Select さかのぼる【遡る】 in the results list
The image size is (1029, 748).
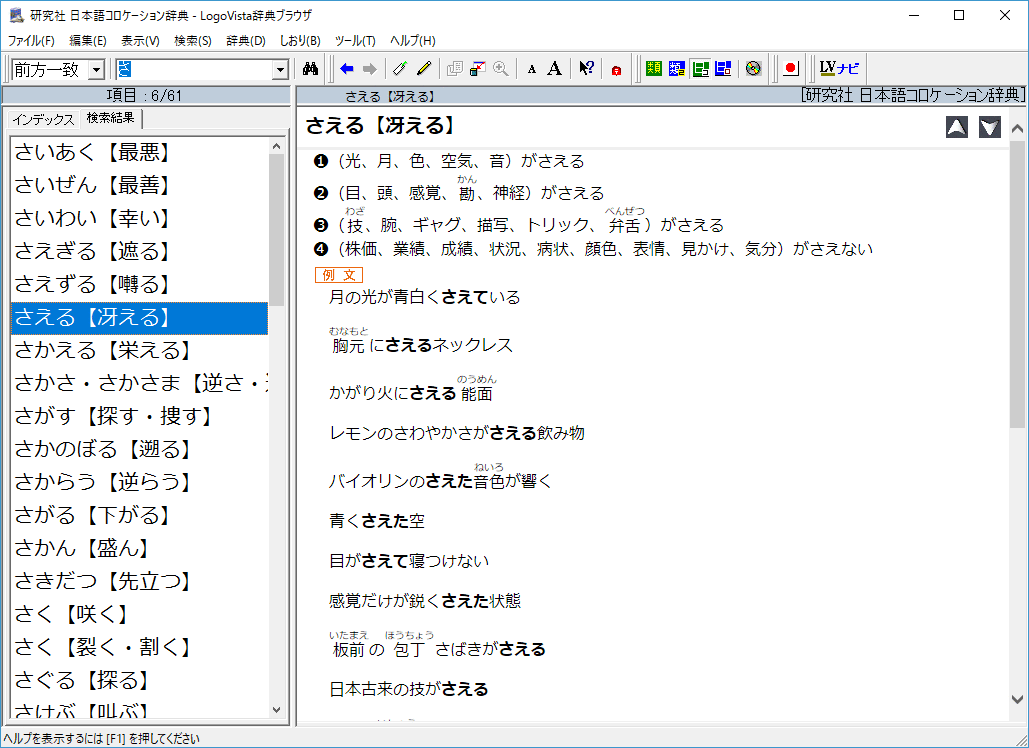click(139, 449)
